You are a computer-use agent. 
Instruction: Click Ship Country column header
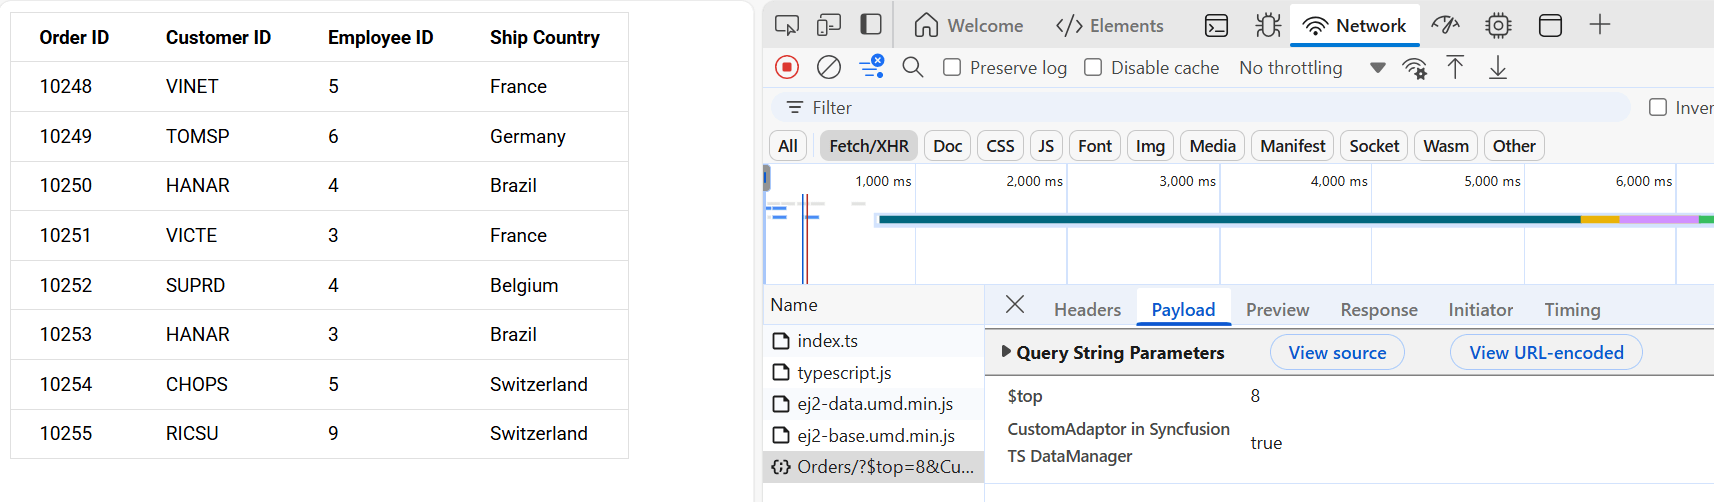545,37
